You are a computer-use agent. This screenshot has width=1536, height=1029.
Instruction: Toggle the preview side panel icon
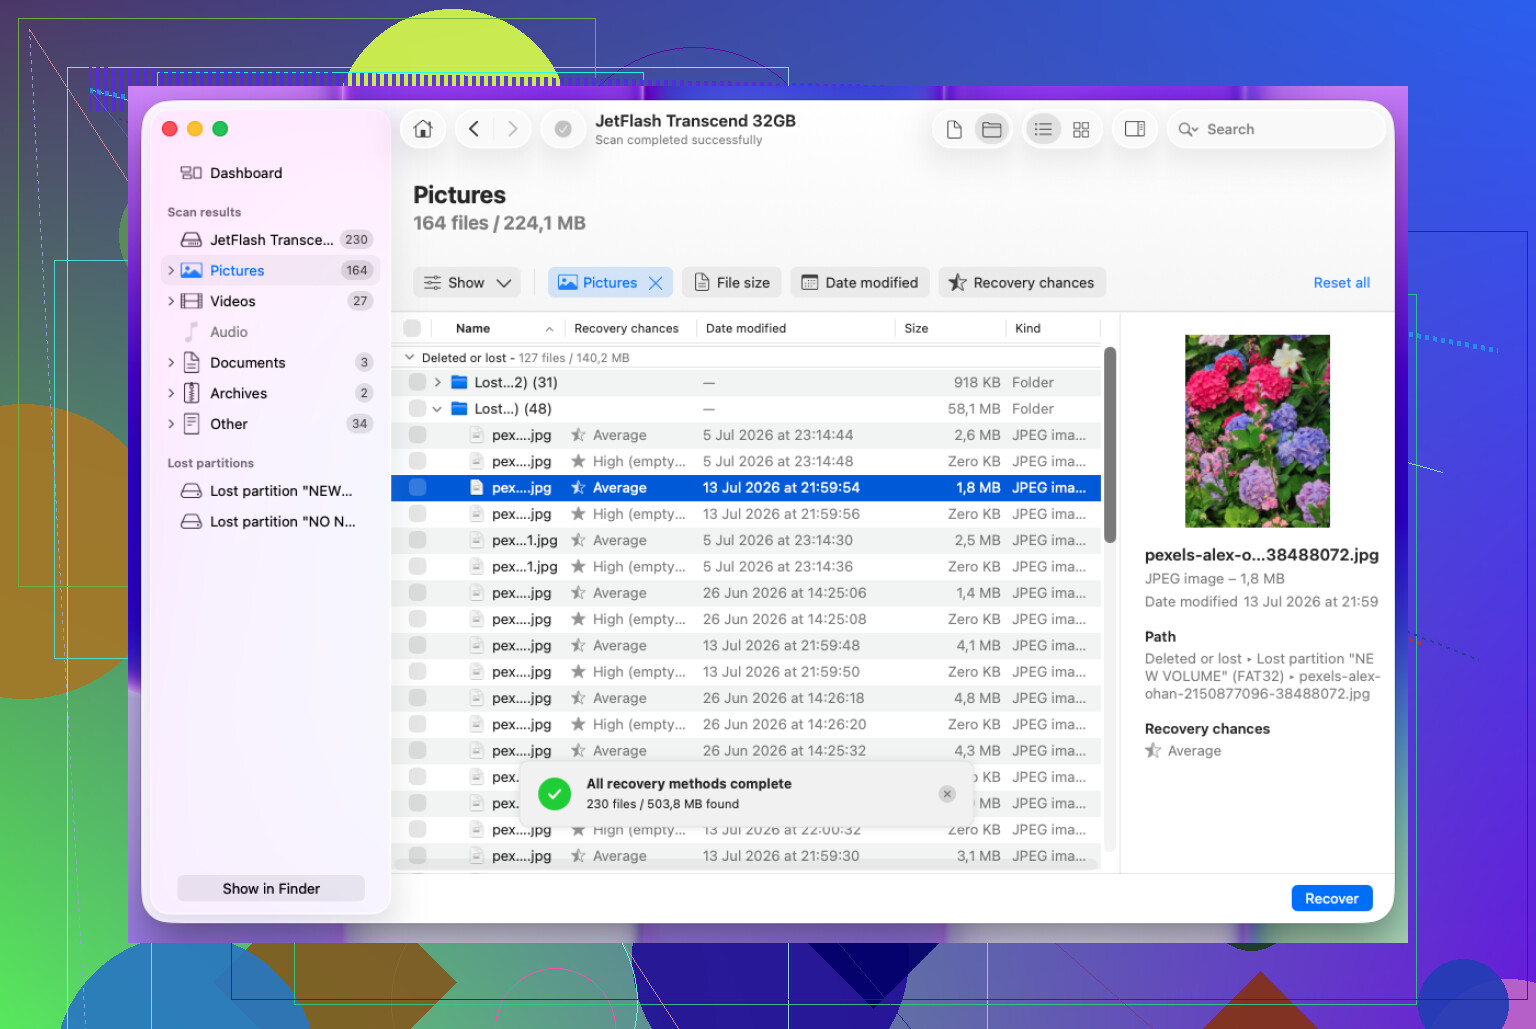(x=1135, y=129)
